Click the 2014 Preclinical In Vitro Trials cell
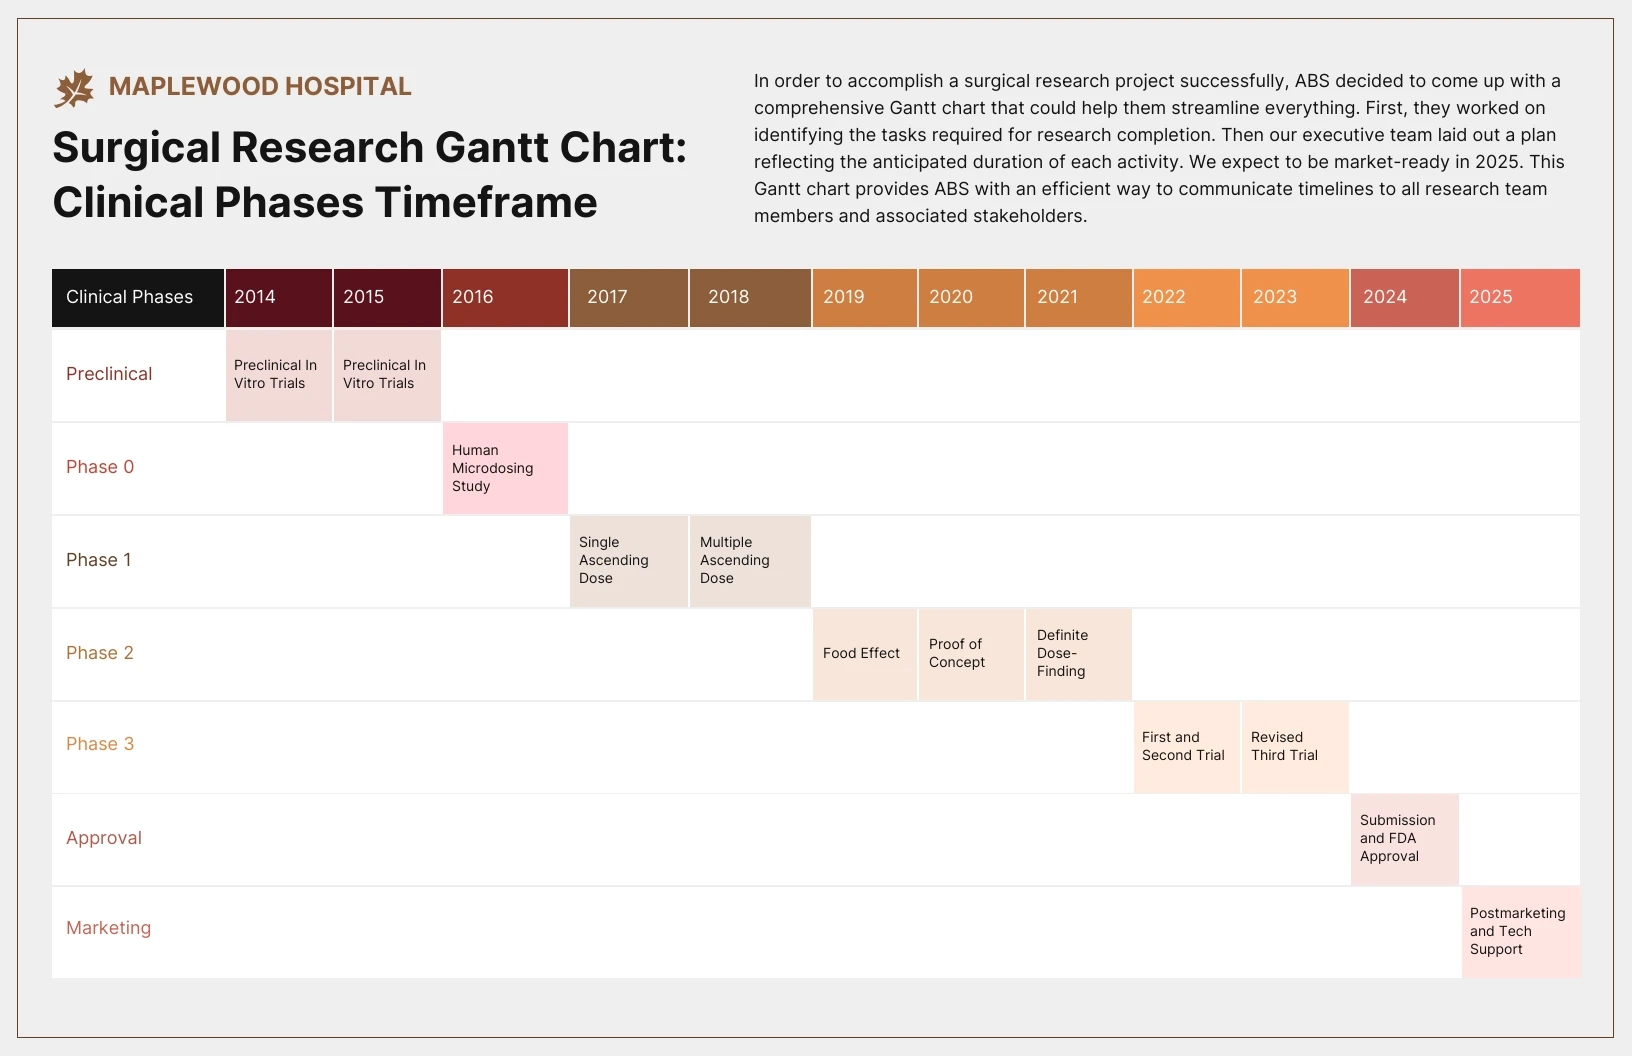1632x1056 pixels. coord(278,375)
